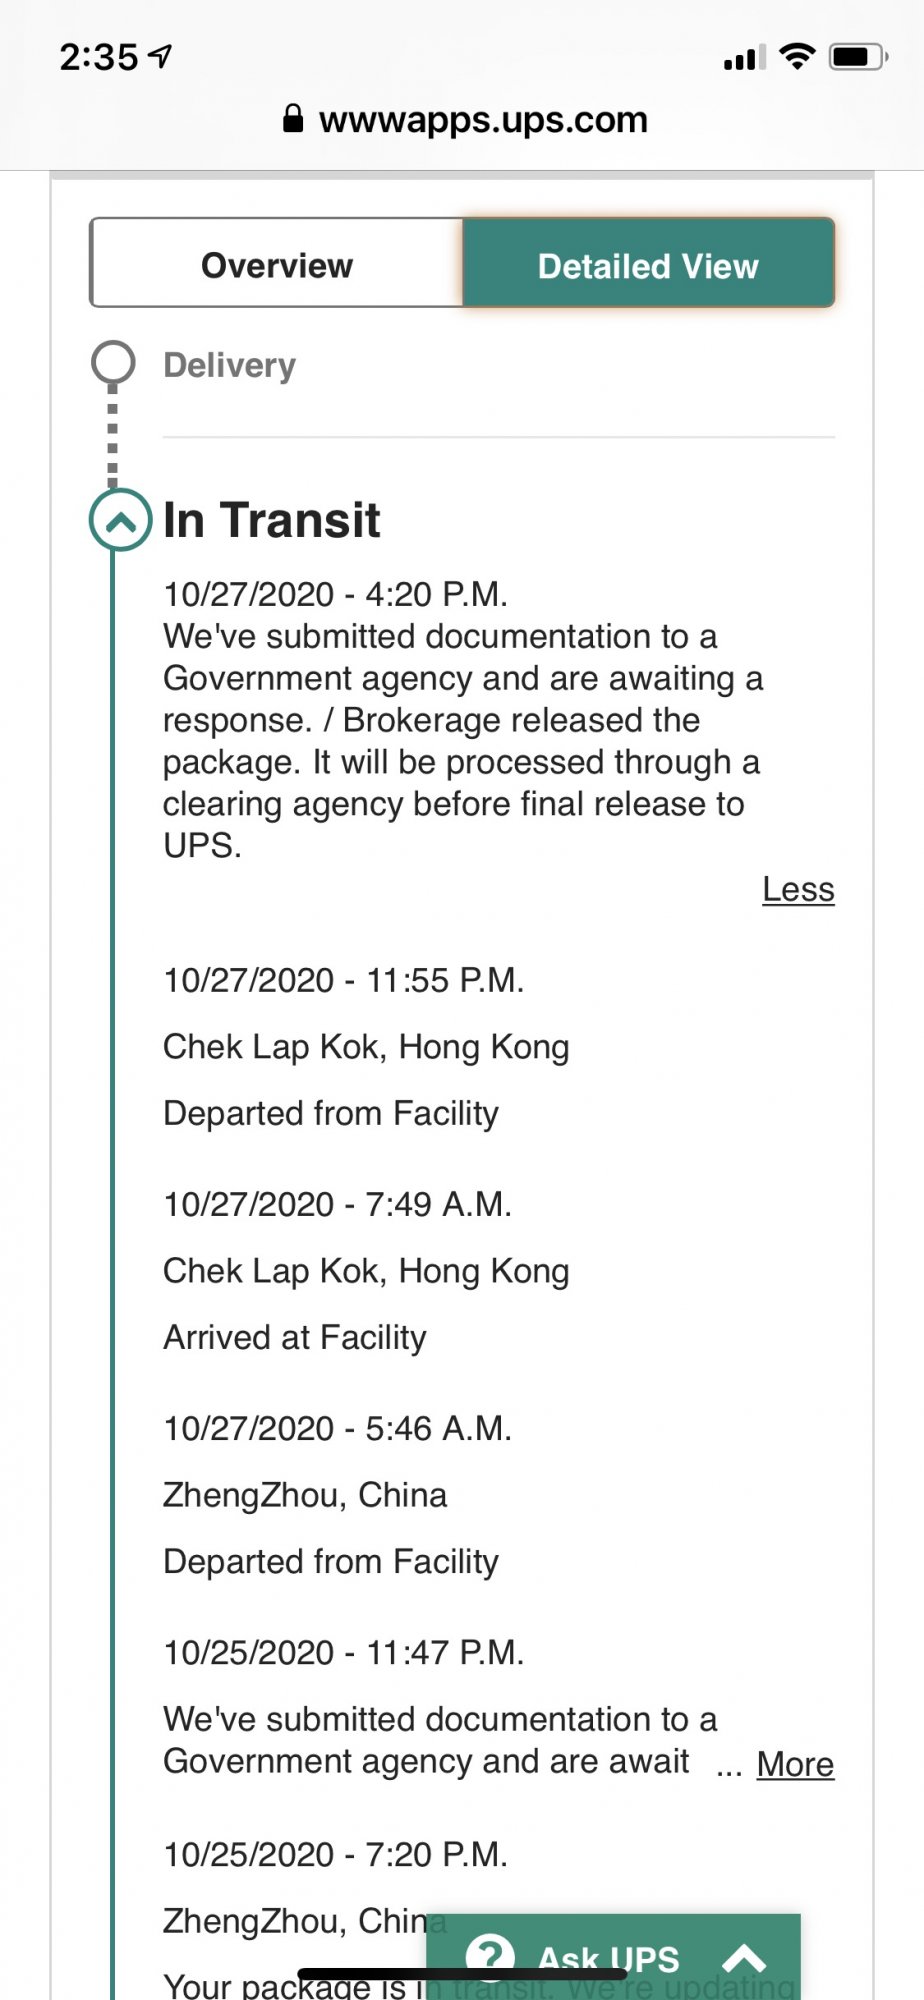
Task: Tap the battery icon in status bar
Action: [858, 56]
